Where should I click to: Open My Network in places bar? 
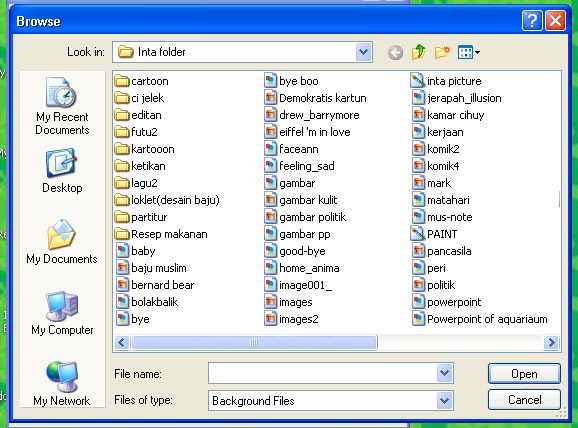[x=62, y=383]
